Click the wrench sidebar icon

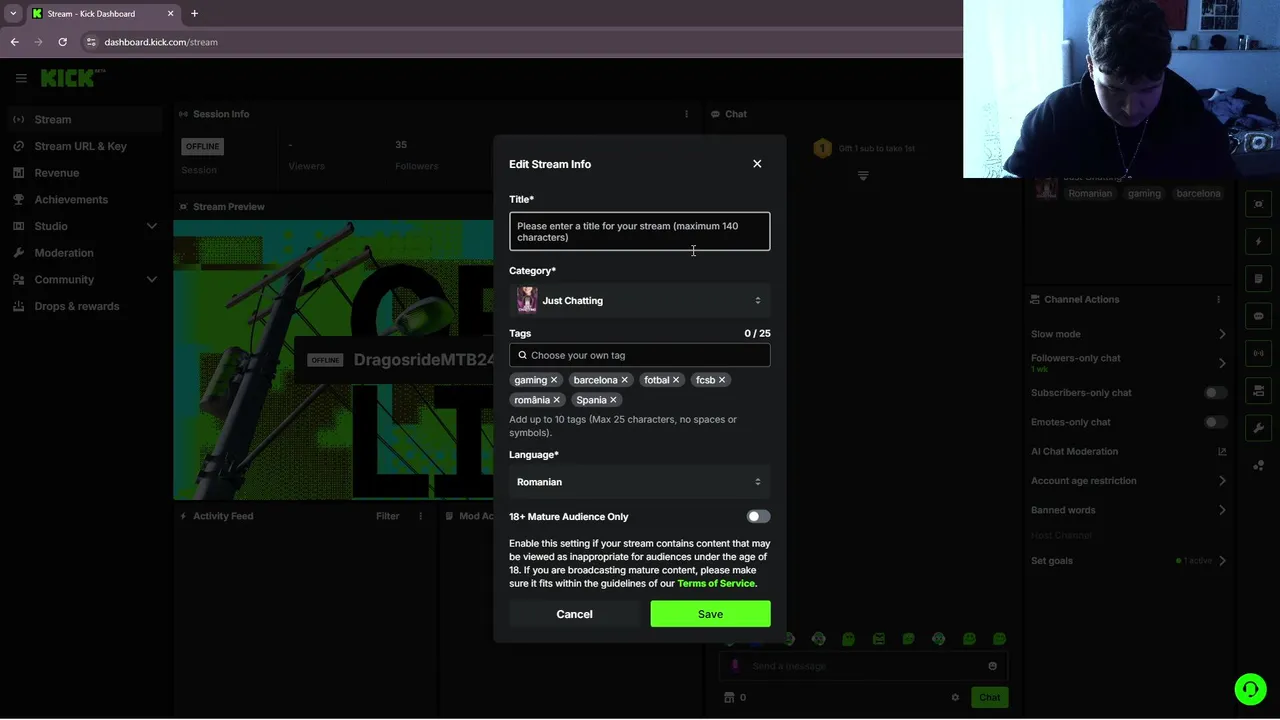coord(1259,428)
